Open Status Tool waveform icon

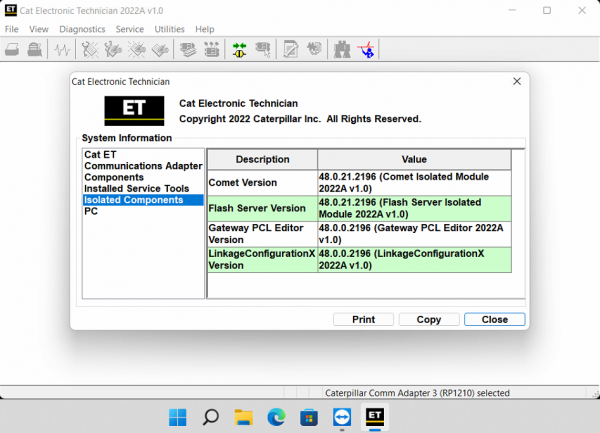[62, 49]
